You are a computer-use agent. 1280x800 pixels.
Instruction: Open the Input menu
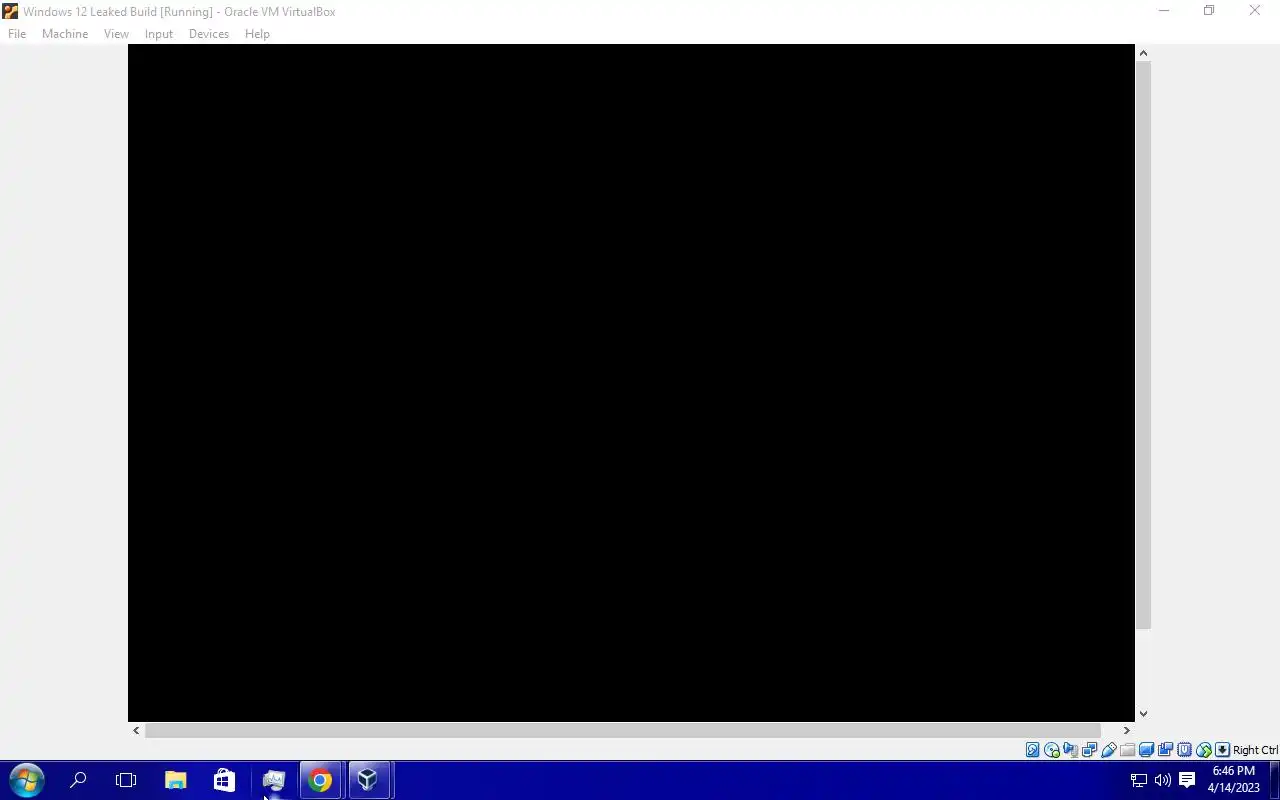click(x=159, y=34)
